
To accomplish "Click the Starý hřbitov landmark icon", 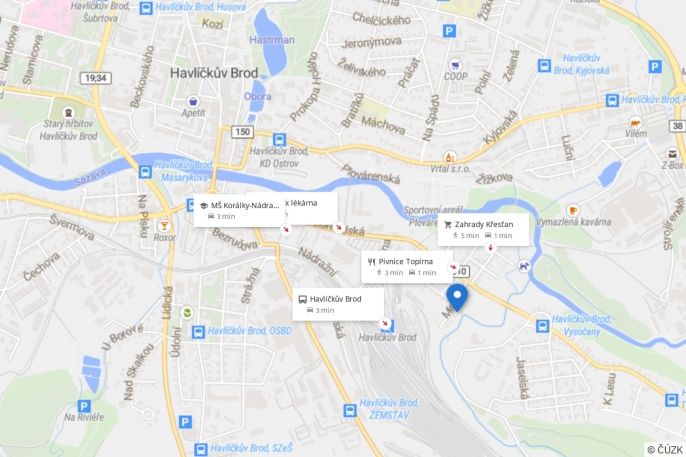I will coord(68,112).
